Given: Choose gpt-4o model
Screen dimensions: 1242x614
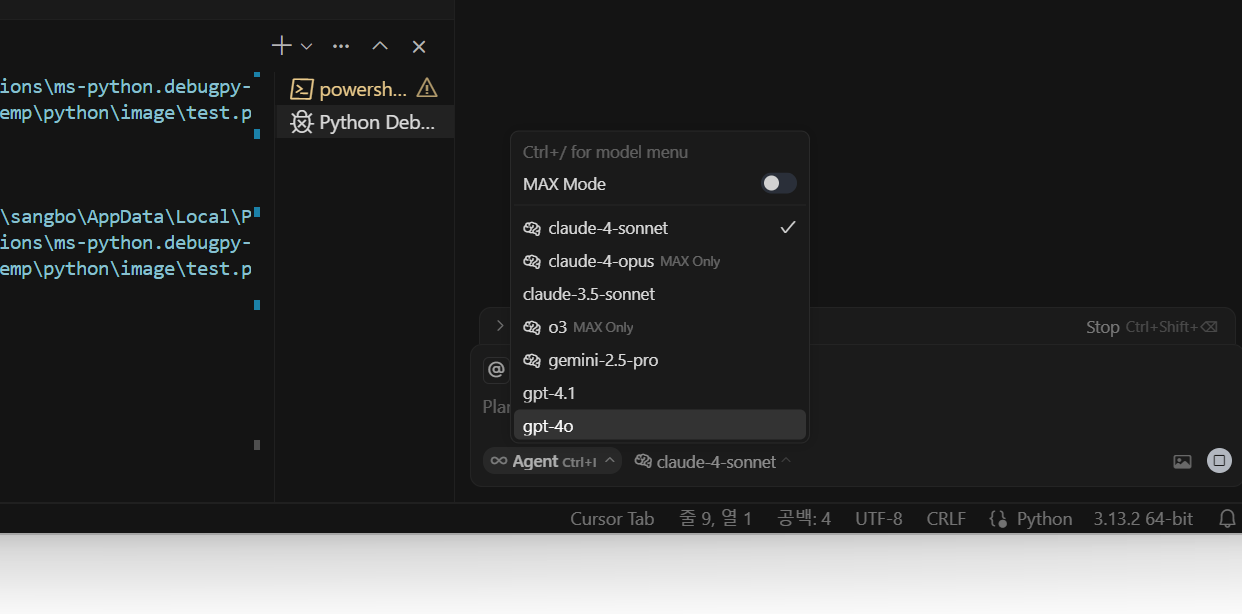Looking at the screenshot, I should [x=660, y=426].
